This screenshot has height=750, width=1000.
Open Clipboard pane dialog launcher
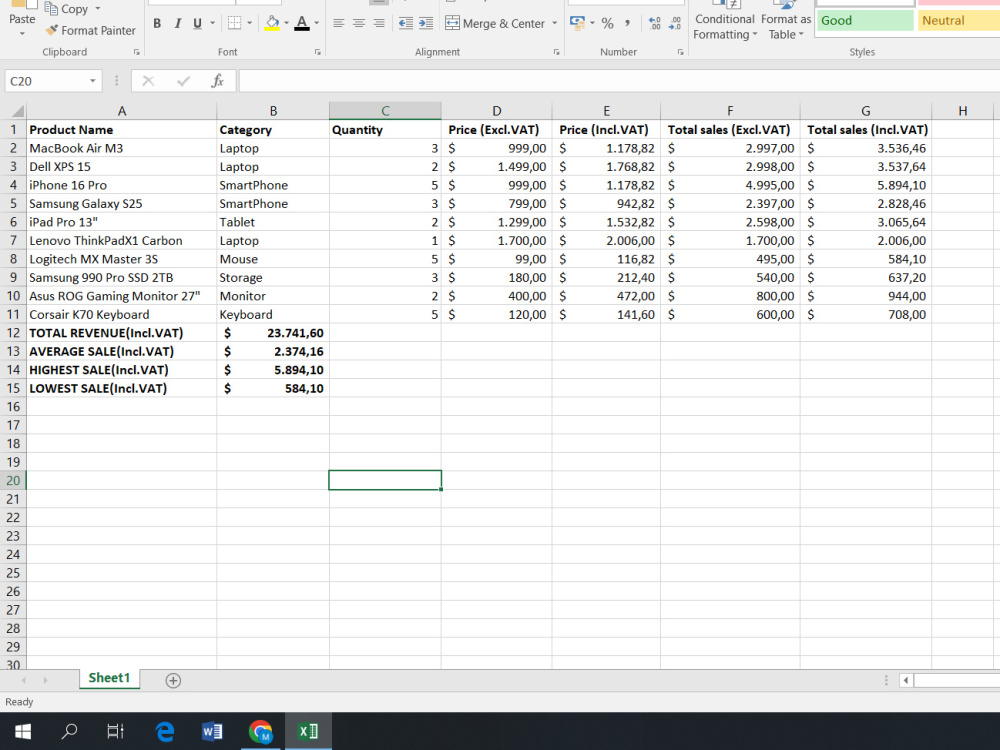[136, 52]
